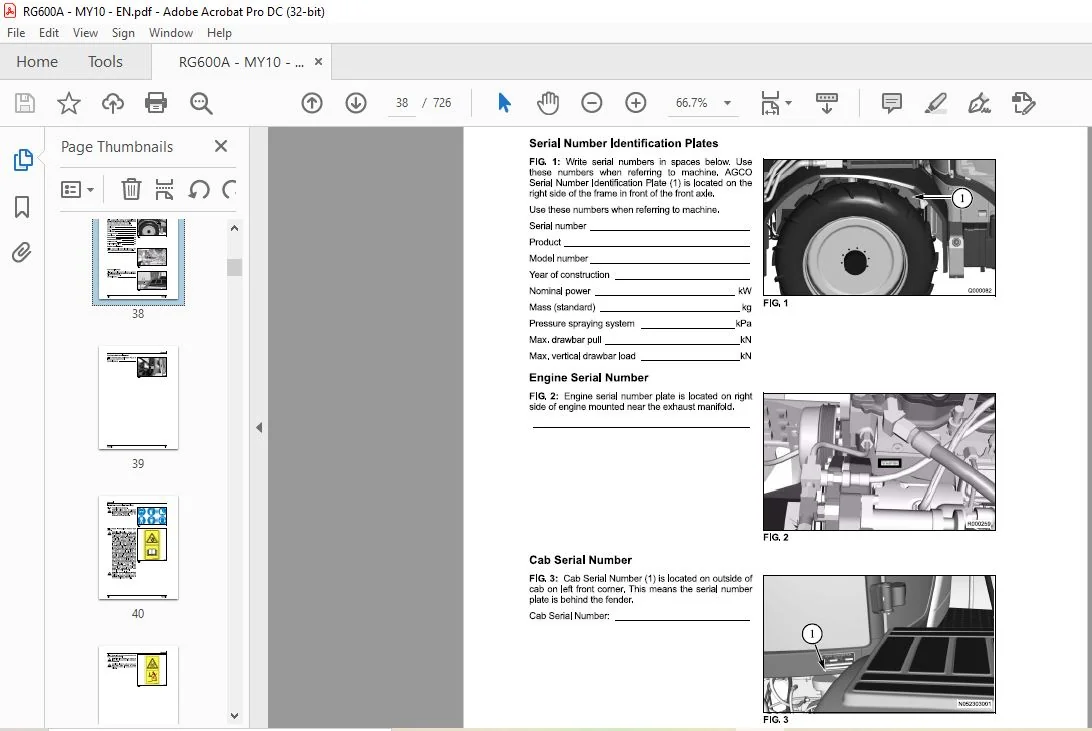The image size is (1092, 731).
Task: Open the Window menu
Action: (171, 33)
